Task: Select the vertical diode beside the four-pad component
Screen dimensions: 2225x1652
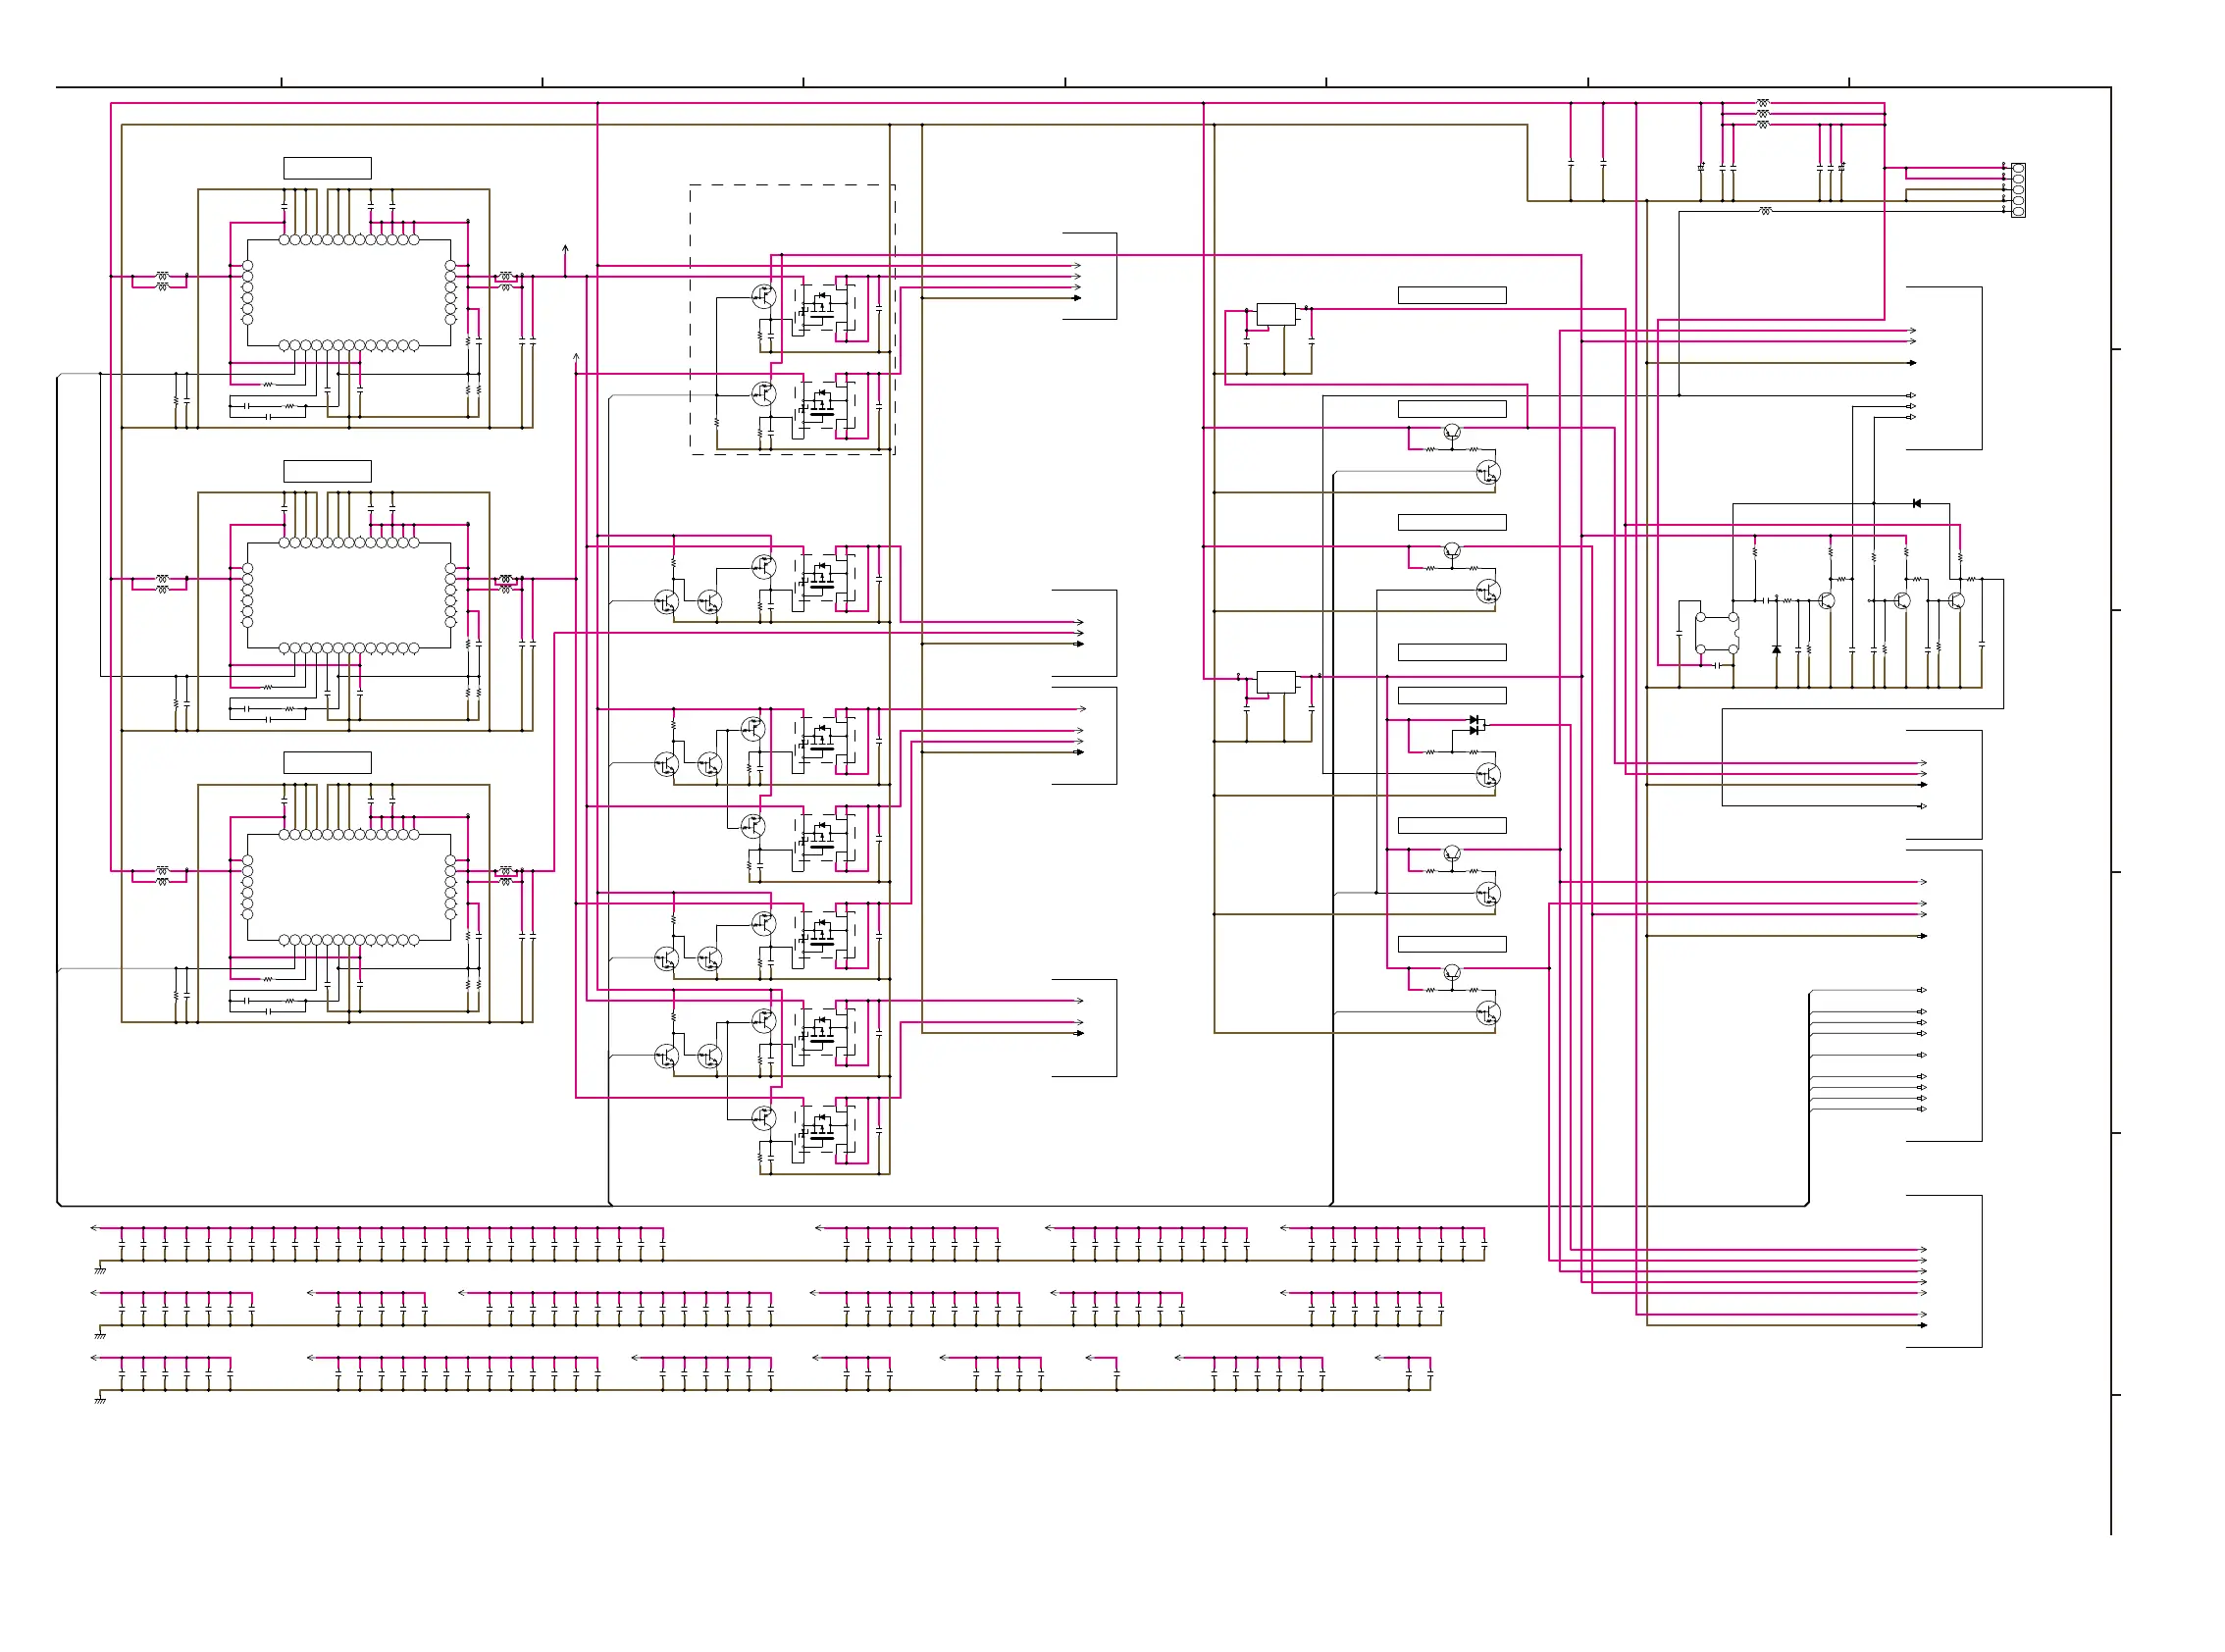Action: (1776, 649)
